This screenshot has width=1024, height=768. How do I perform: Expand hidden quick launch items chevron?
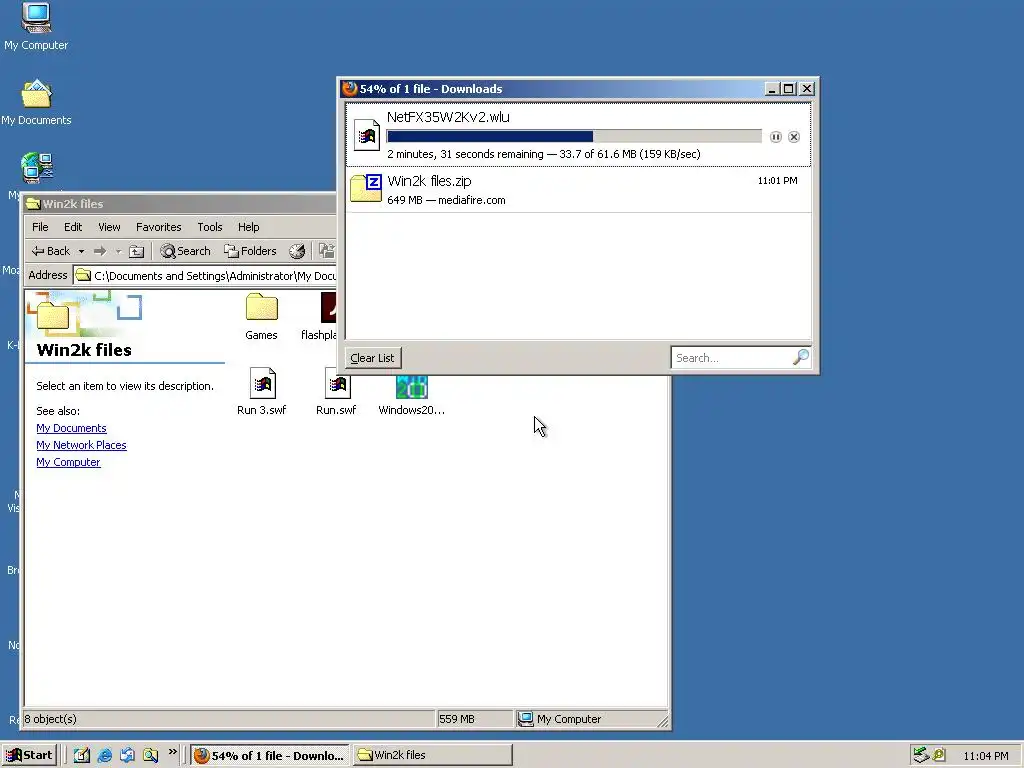pos(172,752)
